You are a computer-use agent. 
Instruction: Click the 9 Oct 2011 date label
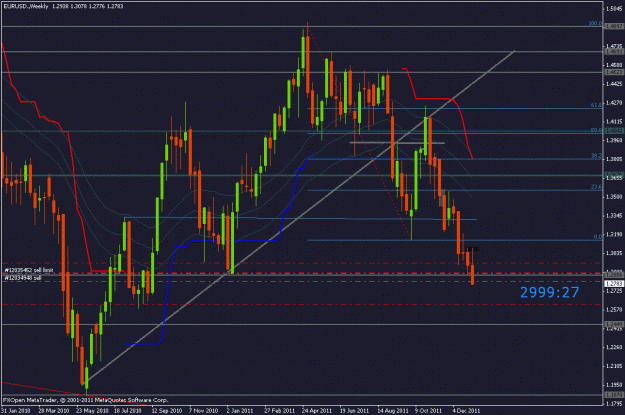point(428,410)
